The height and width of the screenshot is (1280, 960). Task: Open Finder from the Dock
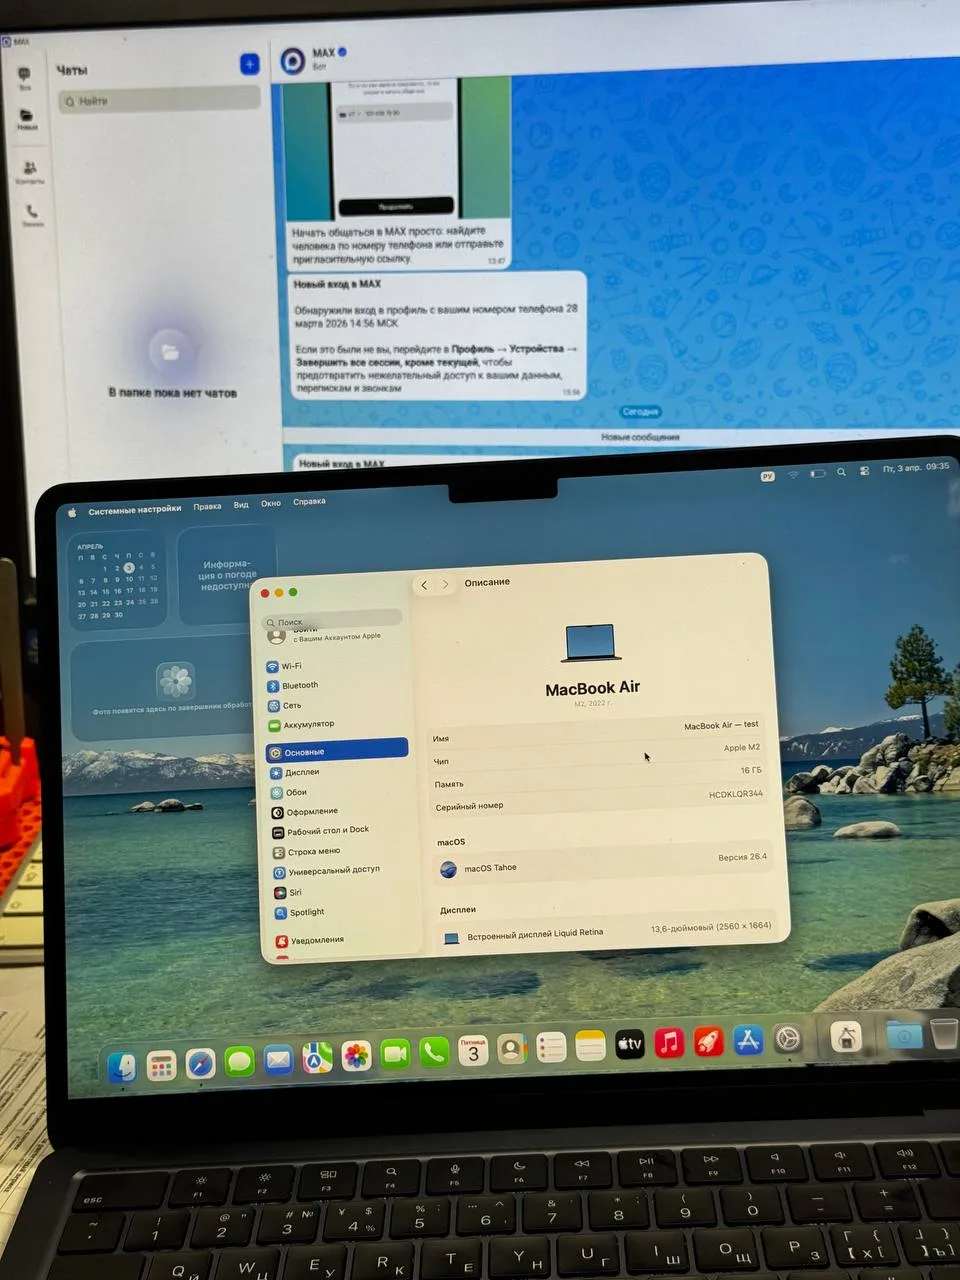tap(122, 1066)
